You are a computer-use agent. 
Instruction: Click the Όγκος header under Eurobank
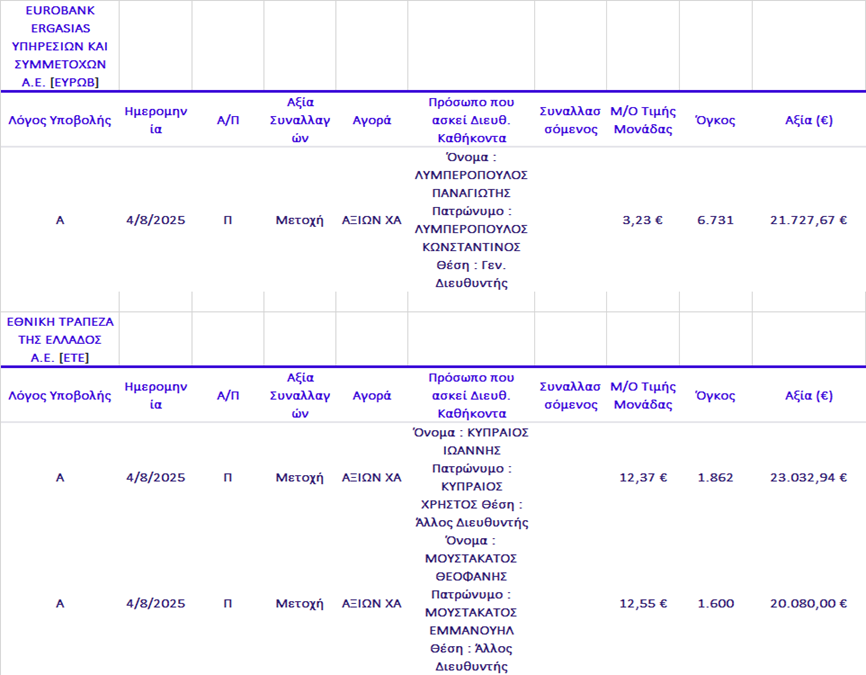point(715,120)
